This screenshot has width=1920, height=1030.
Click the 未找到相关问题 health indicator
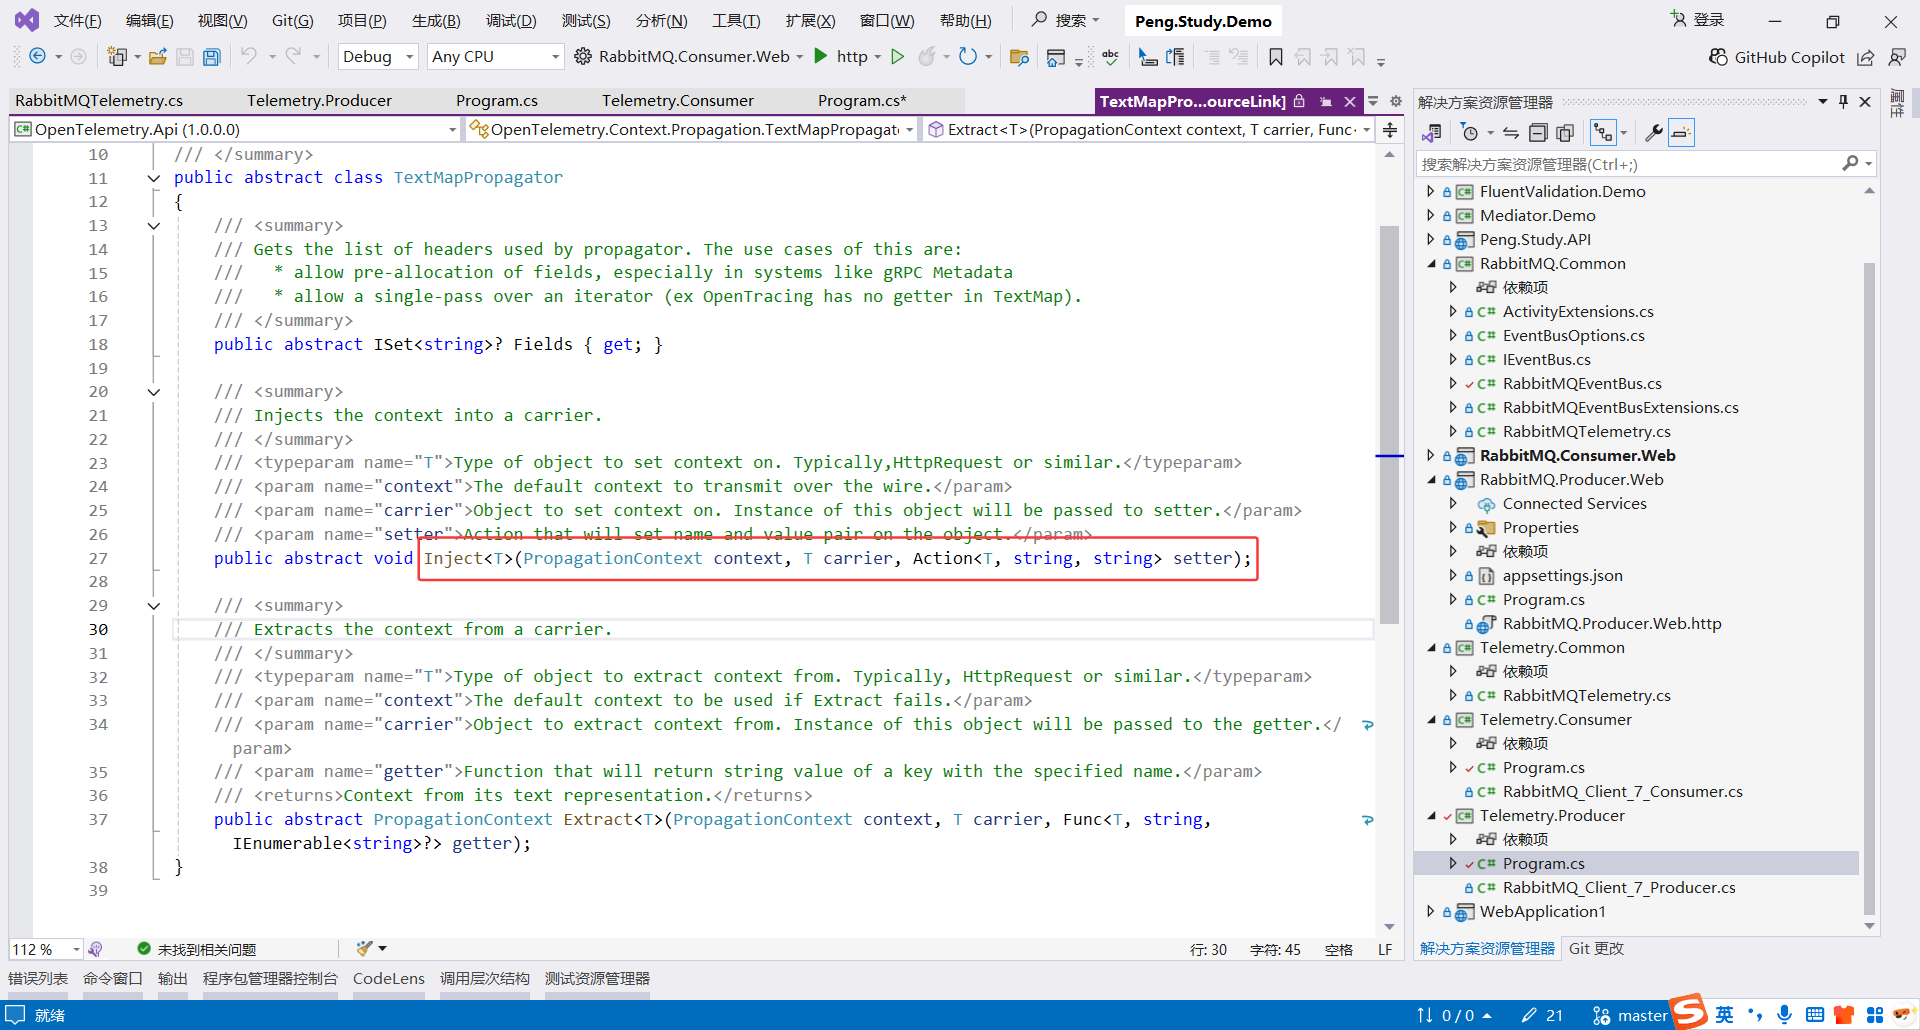197,949
